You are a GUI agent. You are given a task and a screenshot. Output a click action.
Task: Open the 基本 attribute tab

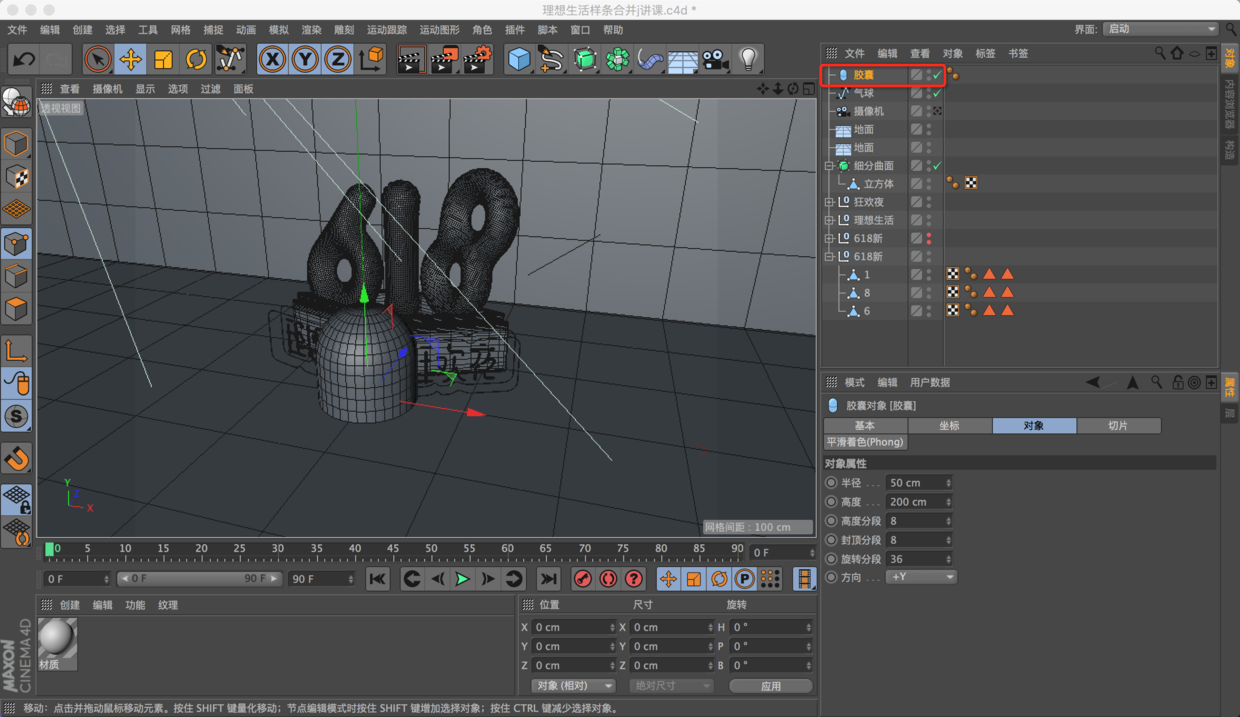tap(865, 425)
